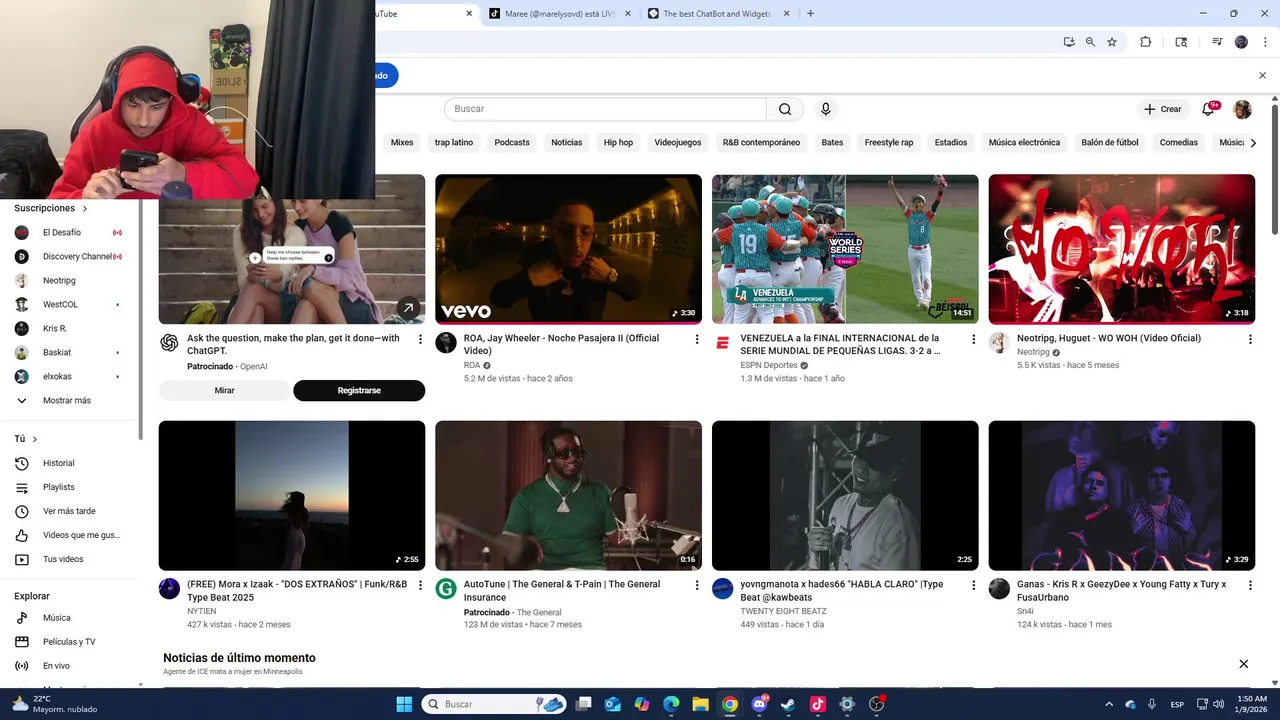Open options for ROA Noche Pasajera II video

[697, 339]
